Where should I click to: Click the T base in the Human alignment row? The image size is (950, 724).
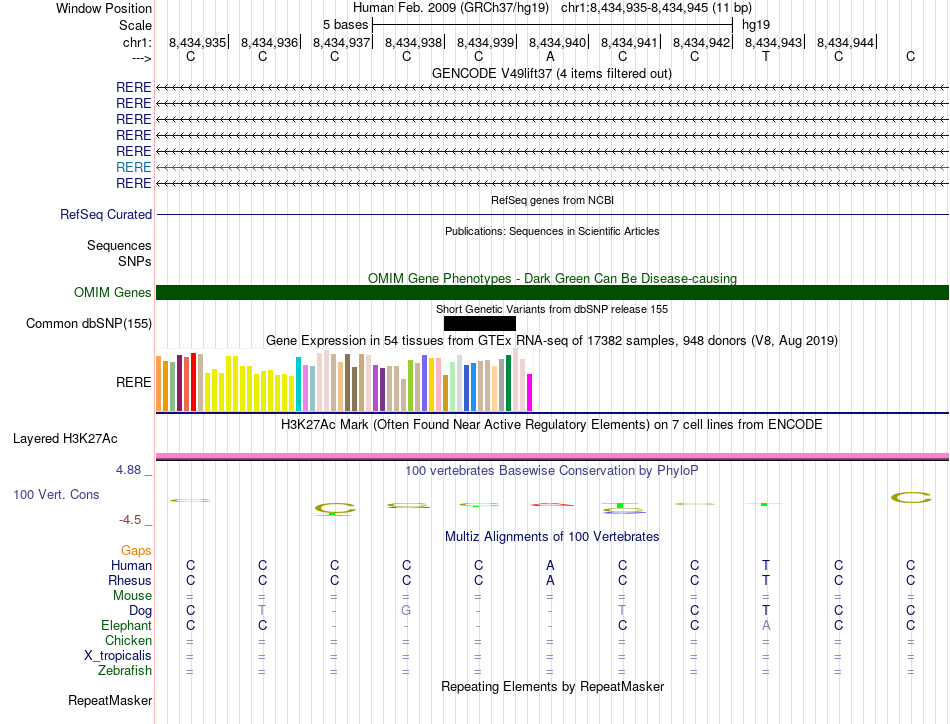(766, 565)
